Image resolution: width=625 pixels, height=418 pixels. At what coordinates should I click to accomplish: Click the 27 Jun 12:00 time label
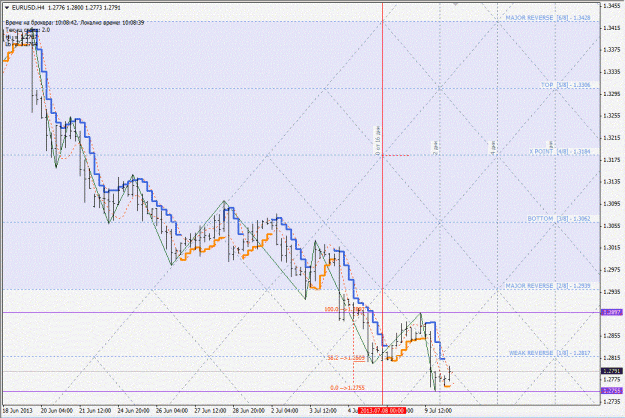[x=210, y=410]
